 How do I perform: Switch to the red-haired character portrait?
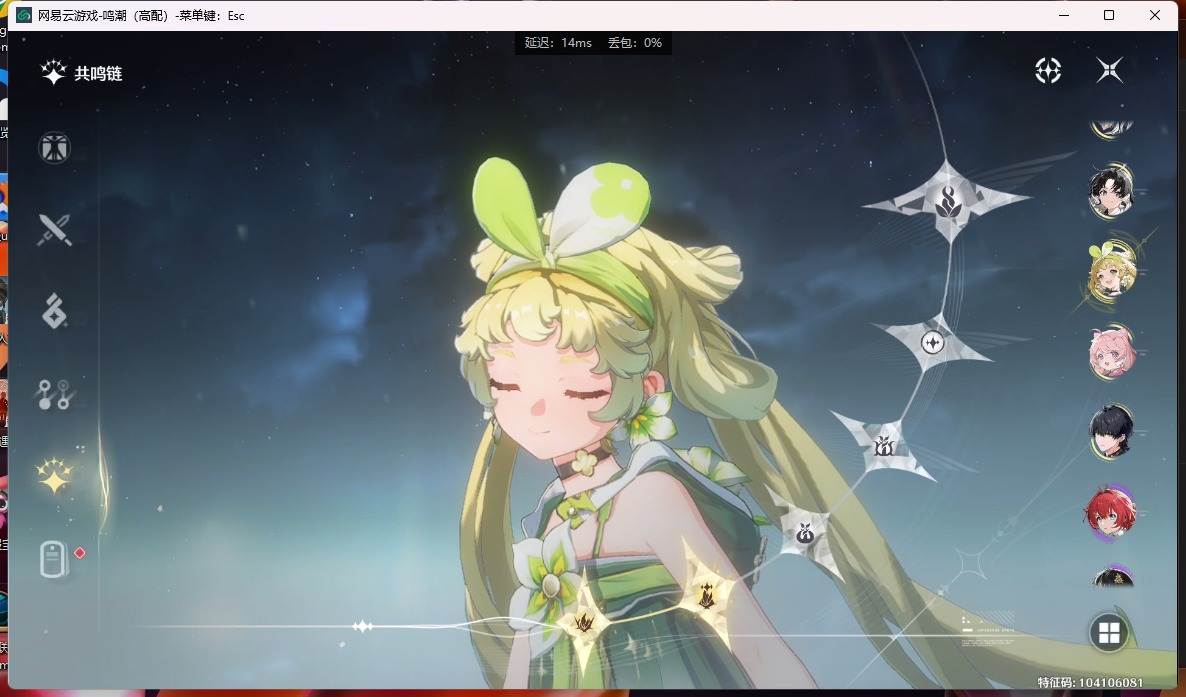1110,512
